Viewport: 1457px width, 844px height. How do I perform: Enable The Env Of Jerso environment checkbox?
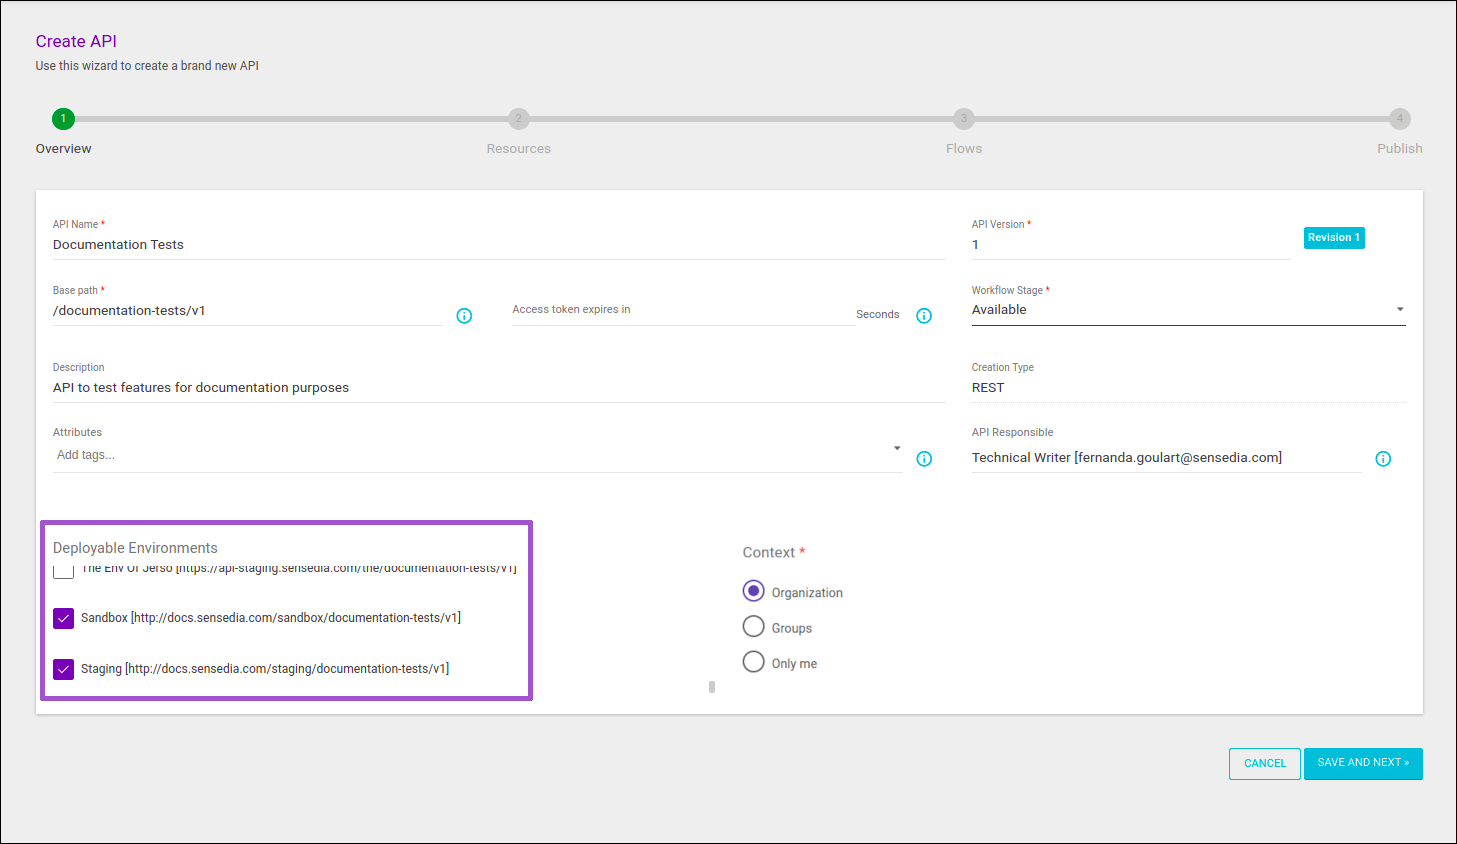pyautogui.click(x=63, y=570)
